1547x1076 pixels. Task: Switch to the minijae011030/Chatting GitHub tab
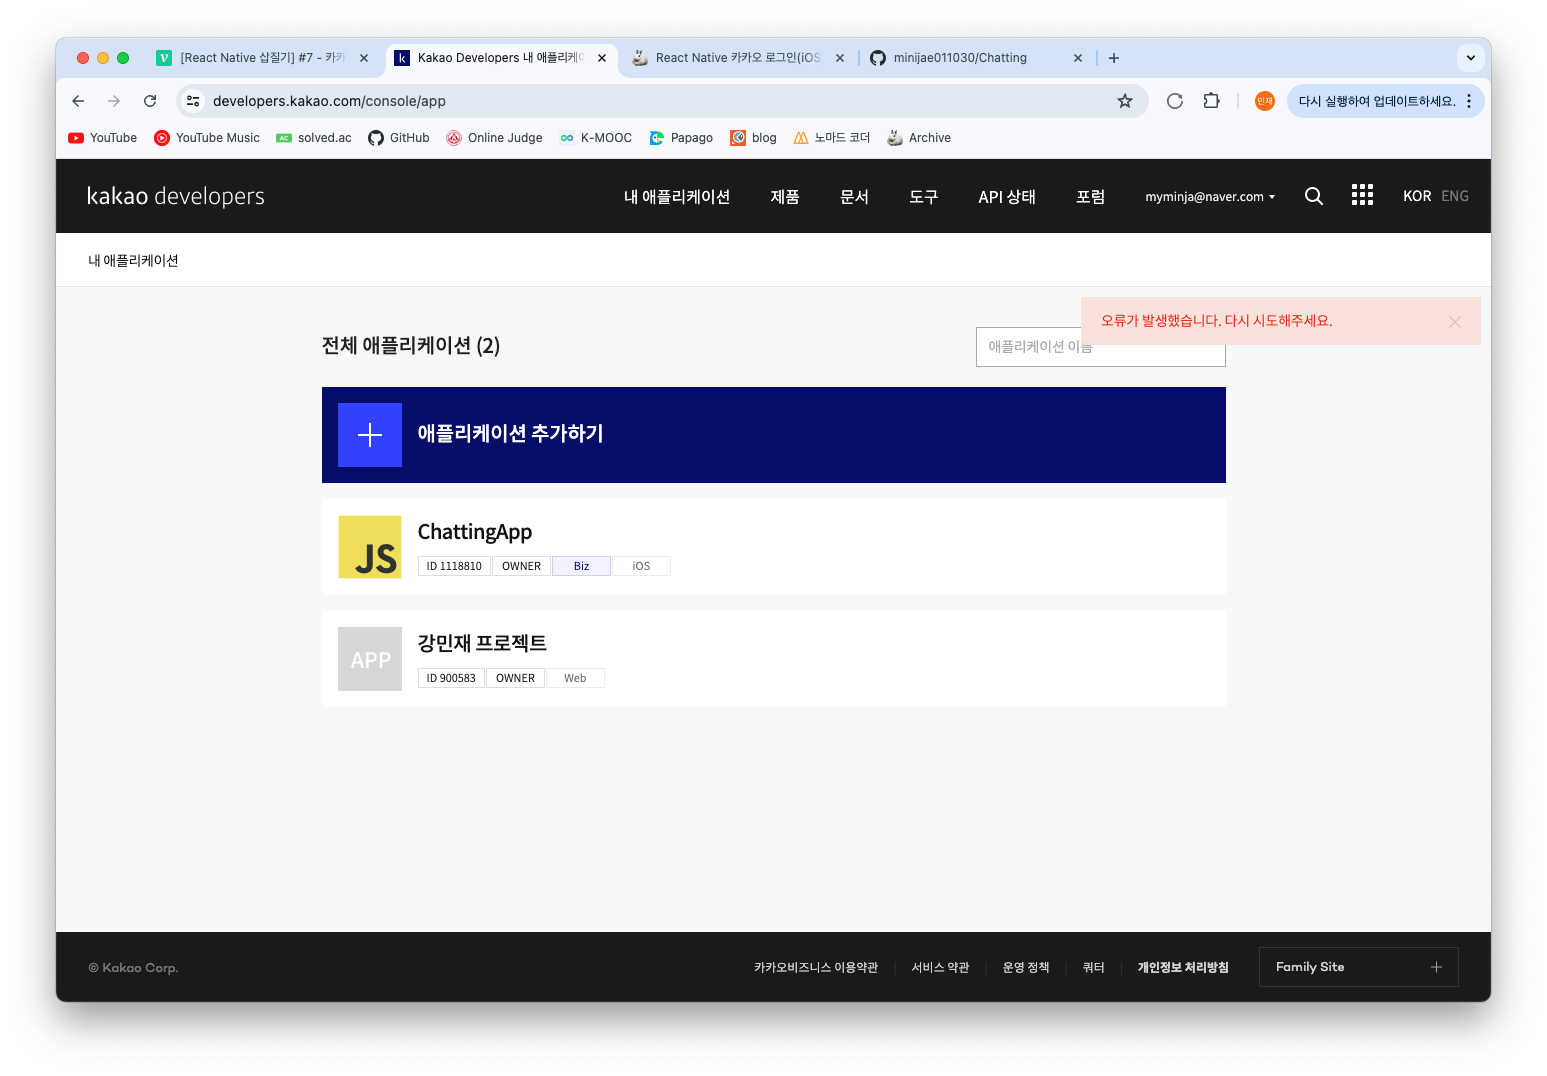click(975, 58)
